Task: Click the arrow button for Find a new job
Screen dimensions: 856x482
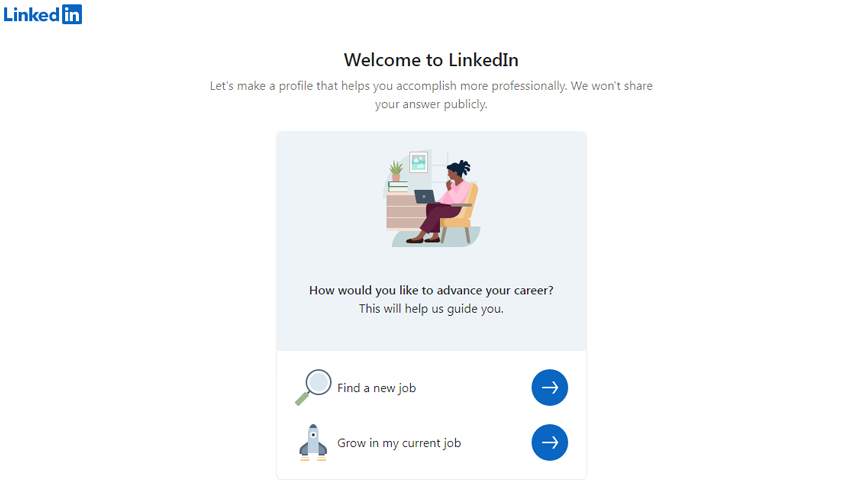Action: (549, 388)
